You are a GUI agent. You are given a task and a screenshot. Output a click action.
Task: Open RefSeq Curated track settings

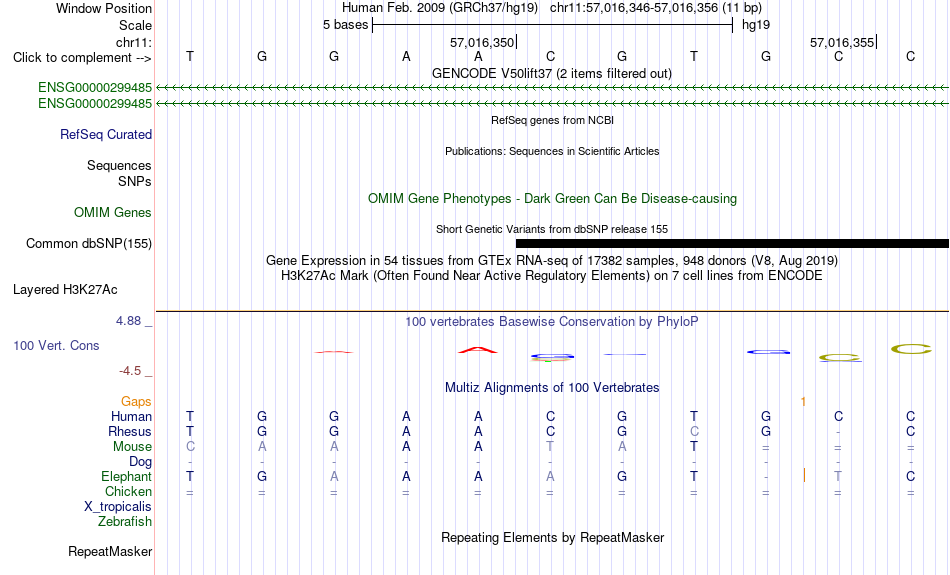[106, 135]
